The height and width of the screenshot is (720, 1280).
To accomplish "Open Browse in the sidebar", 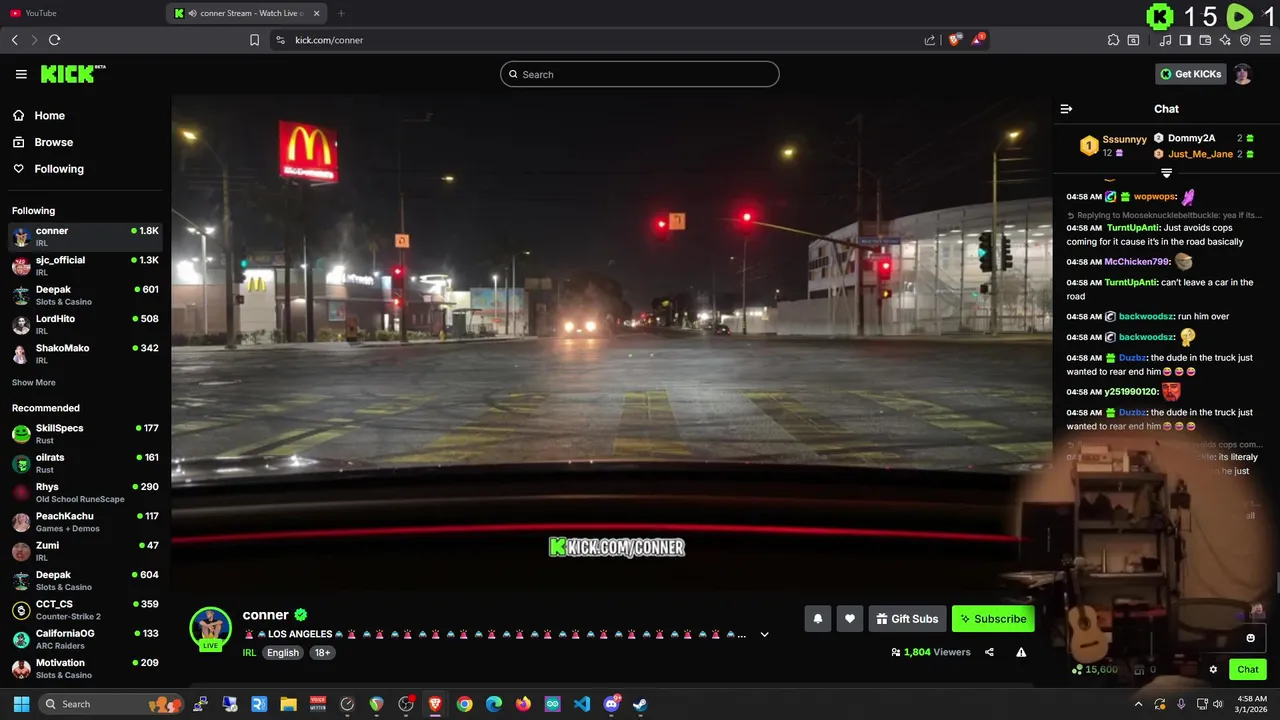I will point(53,142).
